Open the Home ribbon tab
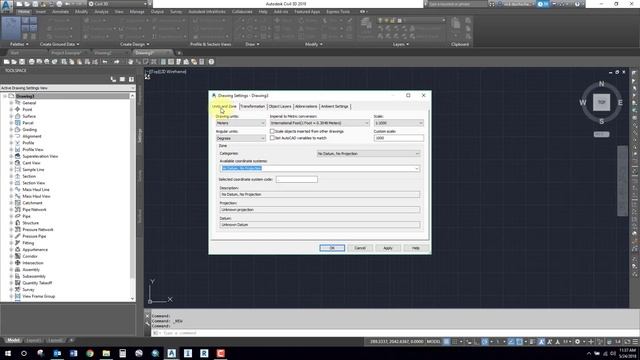Screen dimensions: 640x360 [x=24, y=12]
